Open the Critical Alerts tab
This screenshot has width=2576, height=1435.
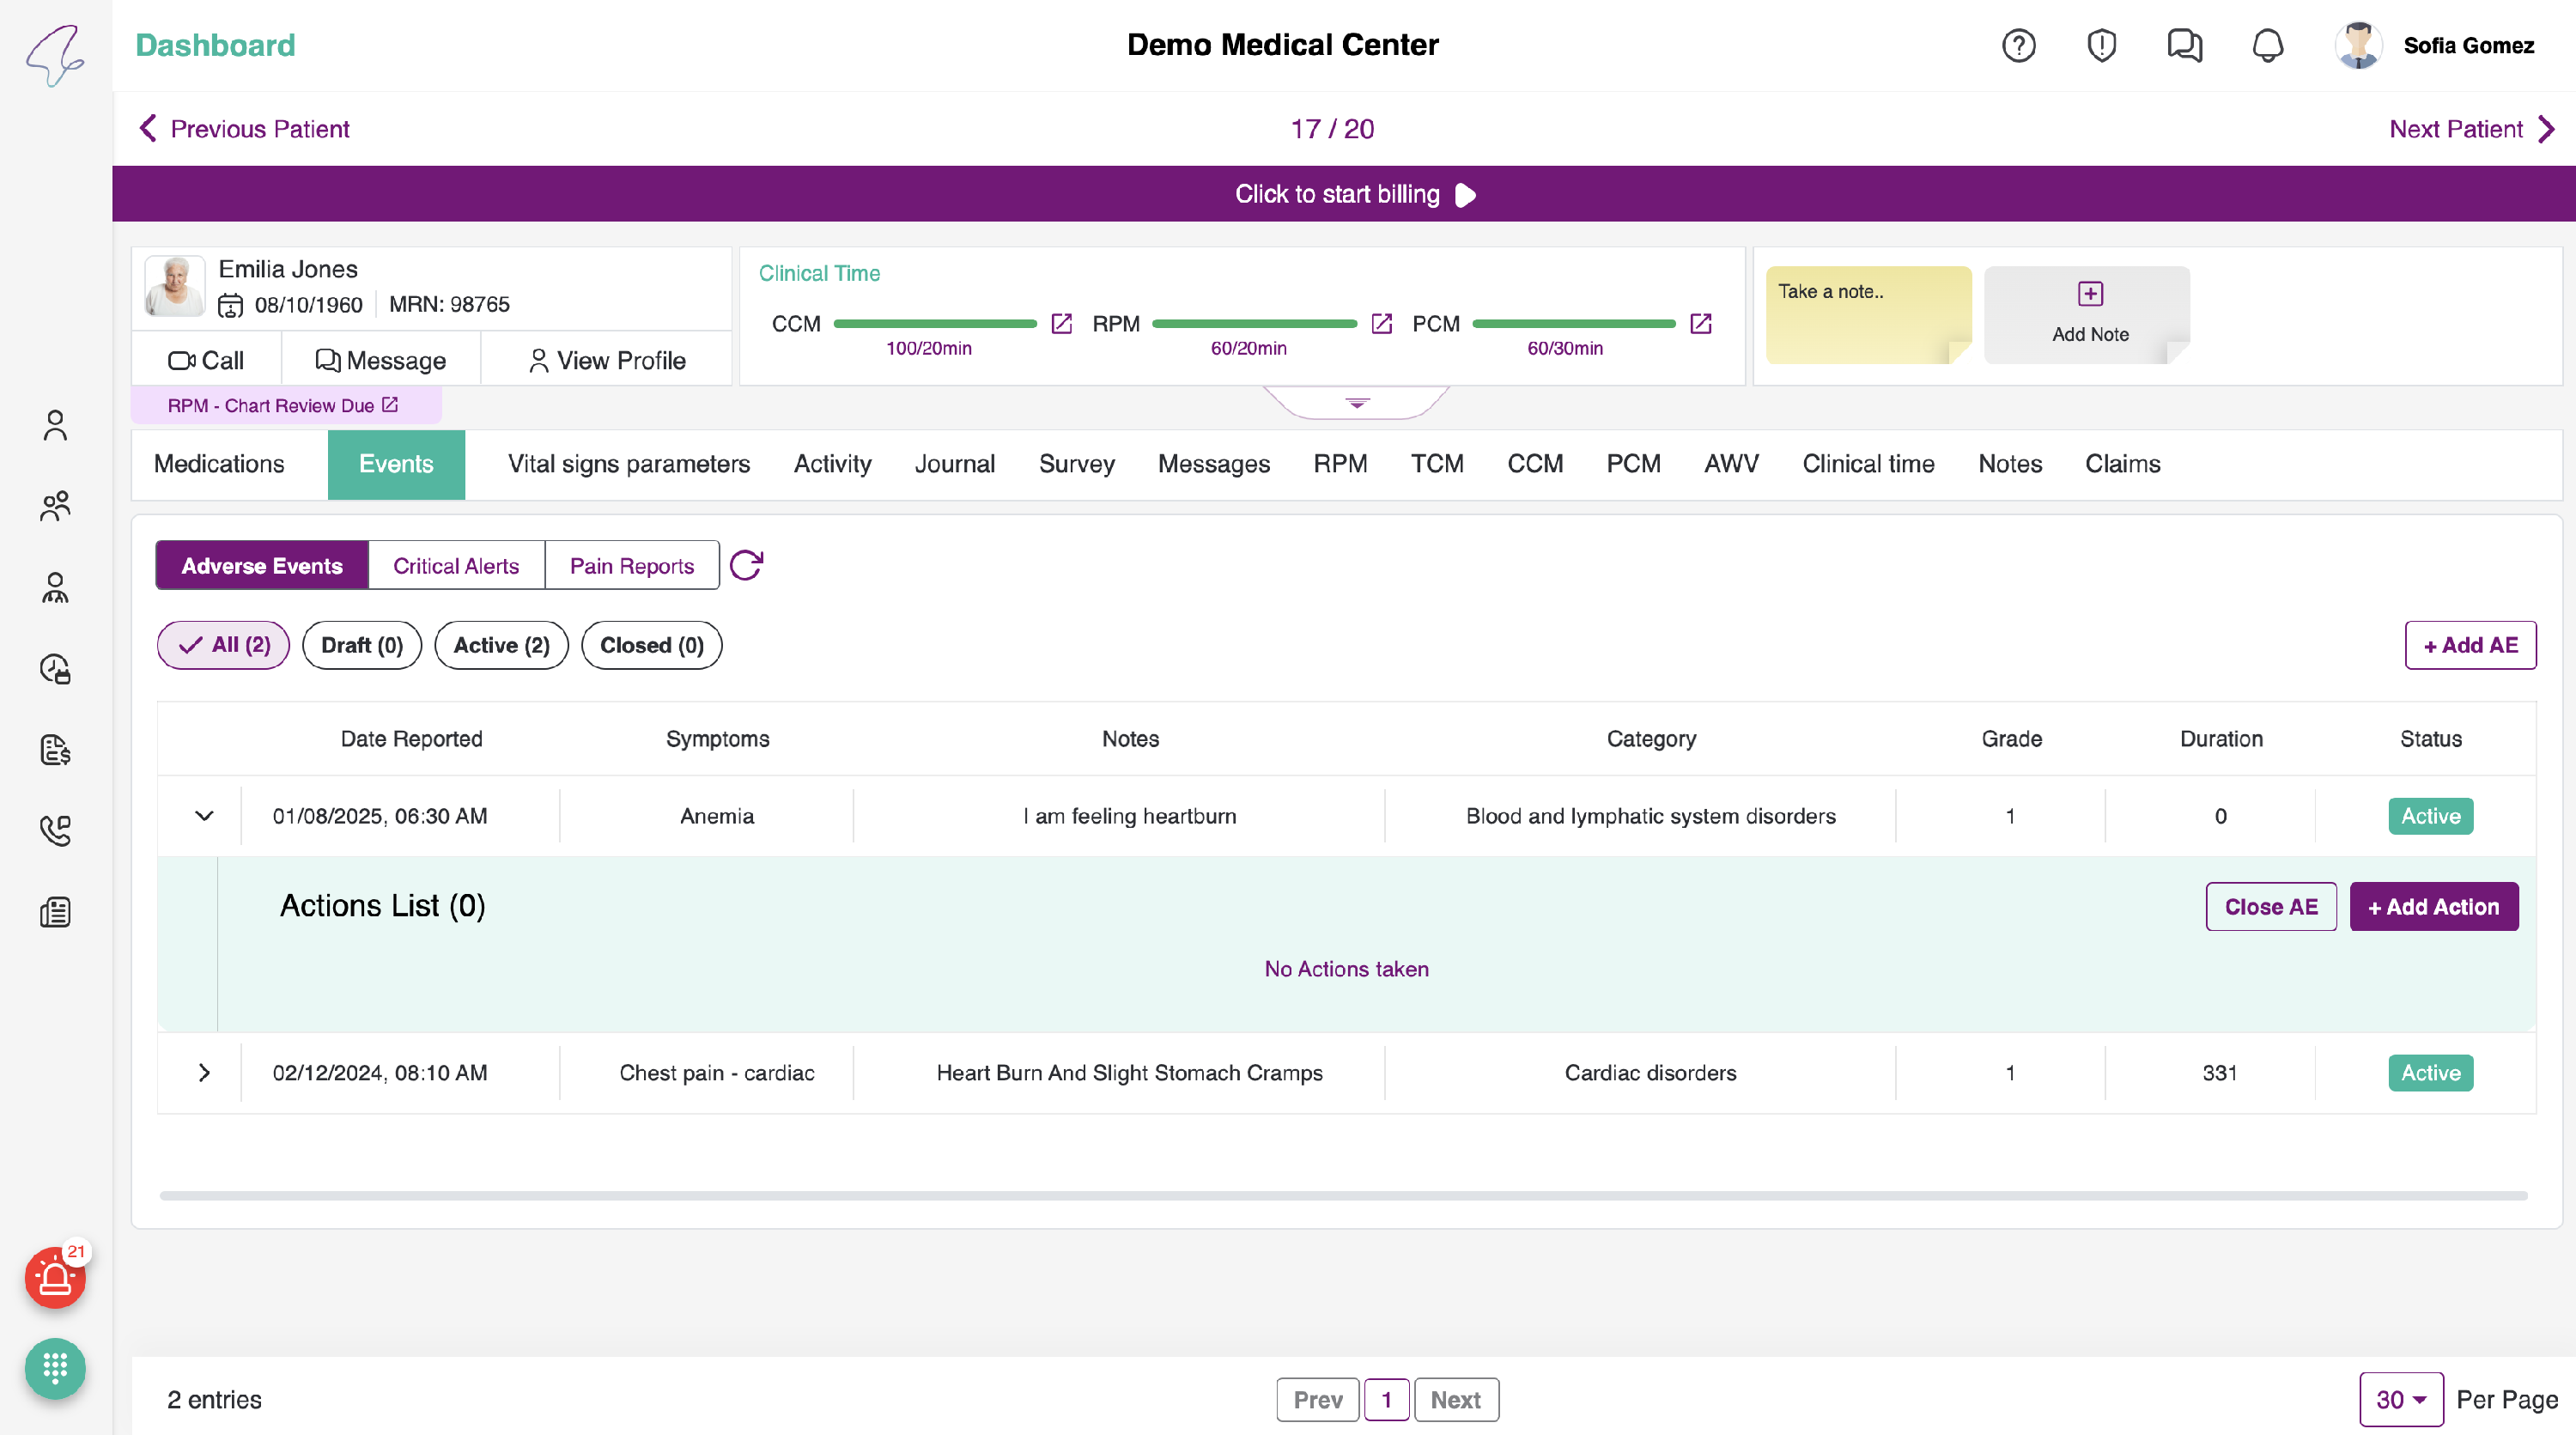pyautogui.click(x=456, y=566)
